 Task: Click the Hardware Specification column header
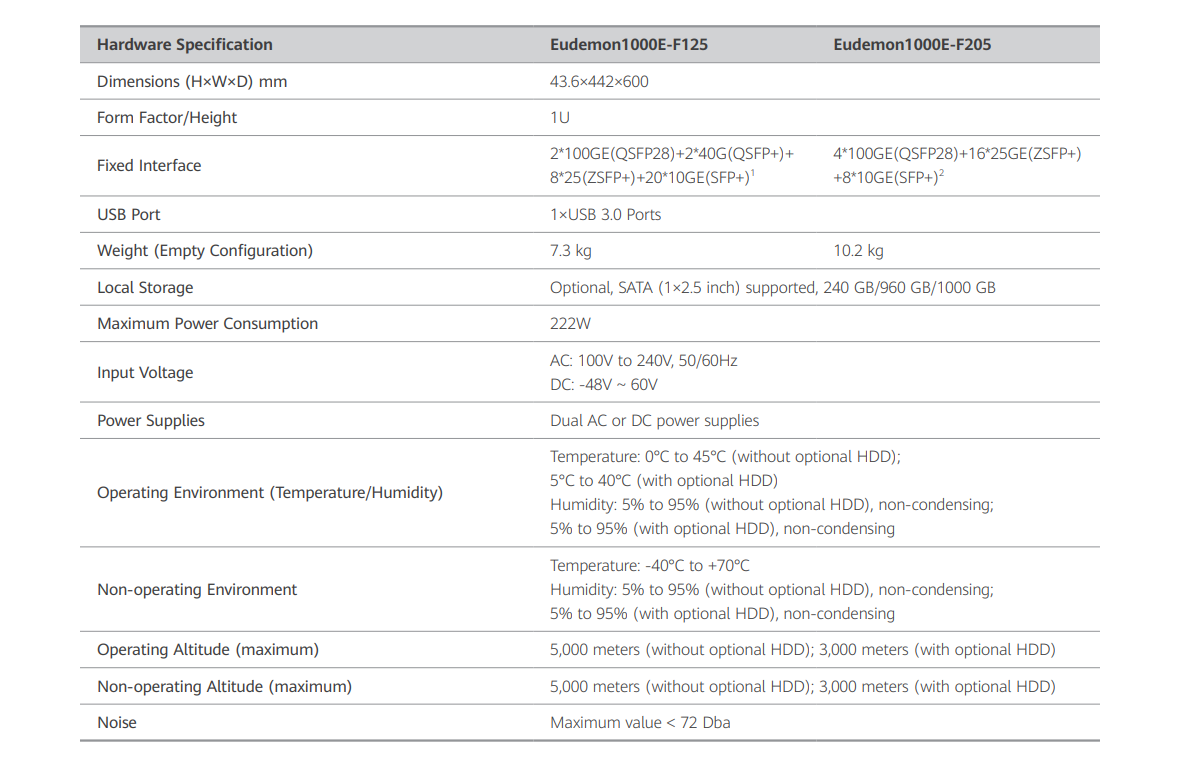[184, 45]
